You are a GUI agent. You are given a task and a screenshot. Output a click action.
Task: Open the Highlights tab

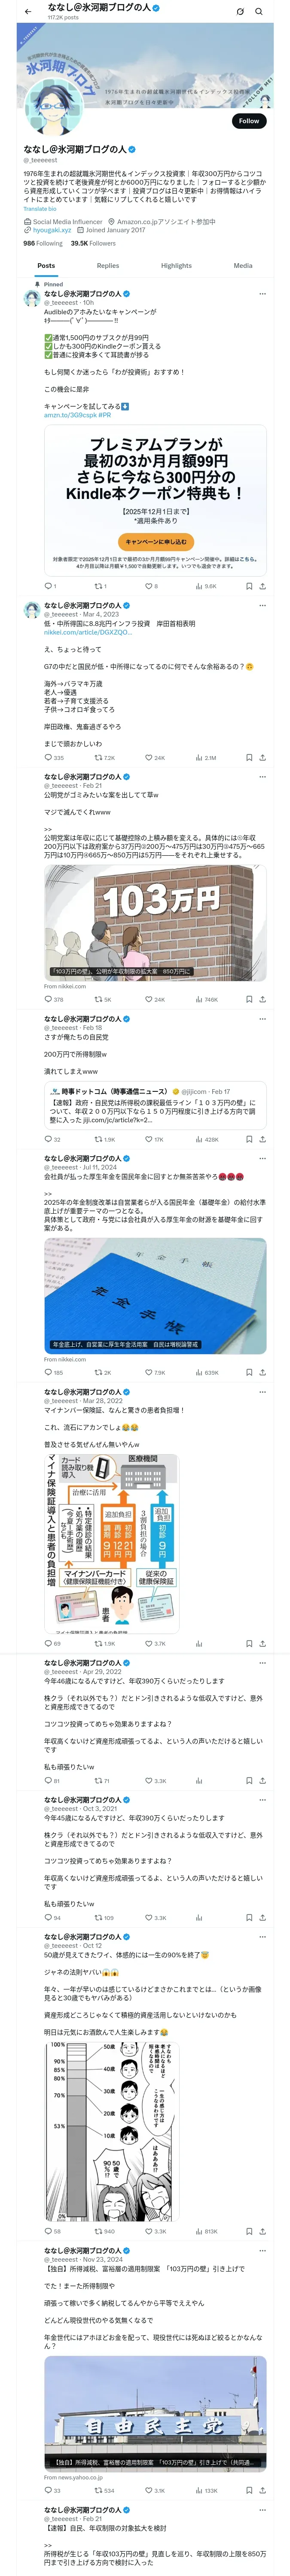coord(176,266)
